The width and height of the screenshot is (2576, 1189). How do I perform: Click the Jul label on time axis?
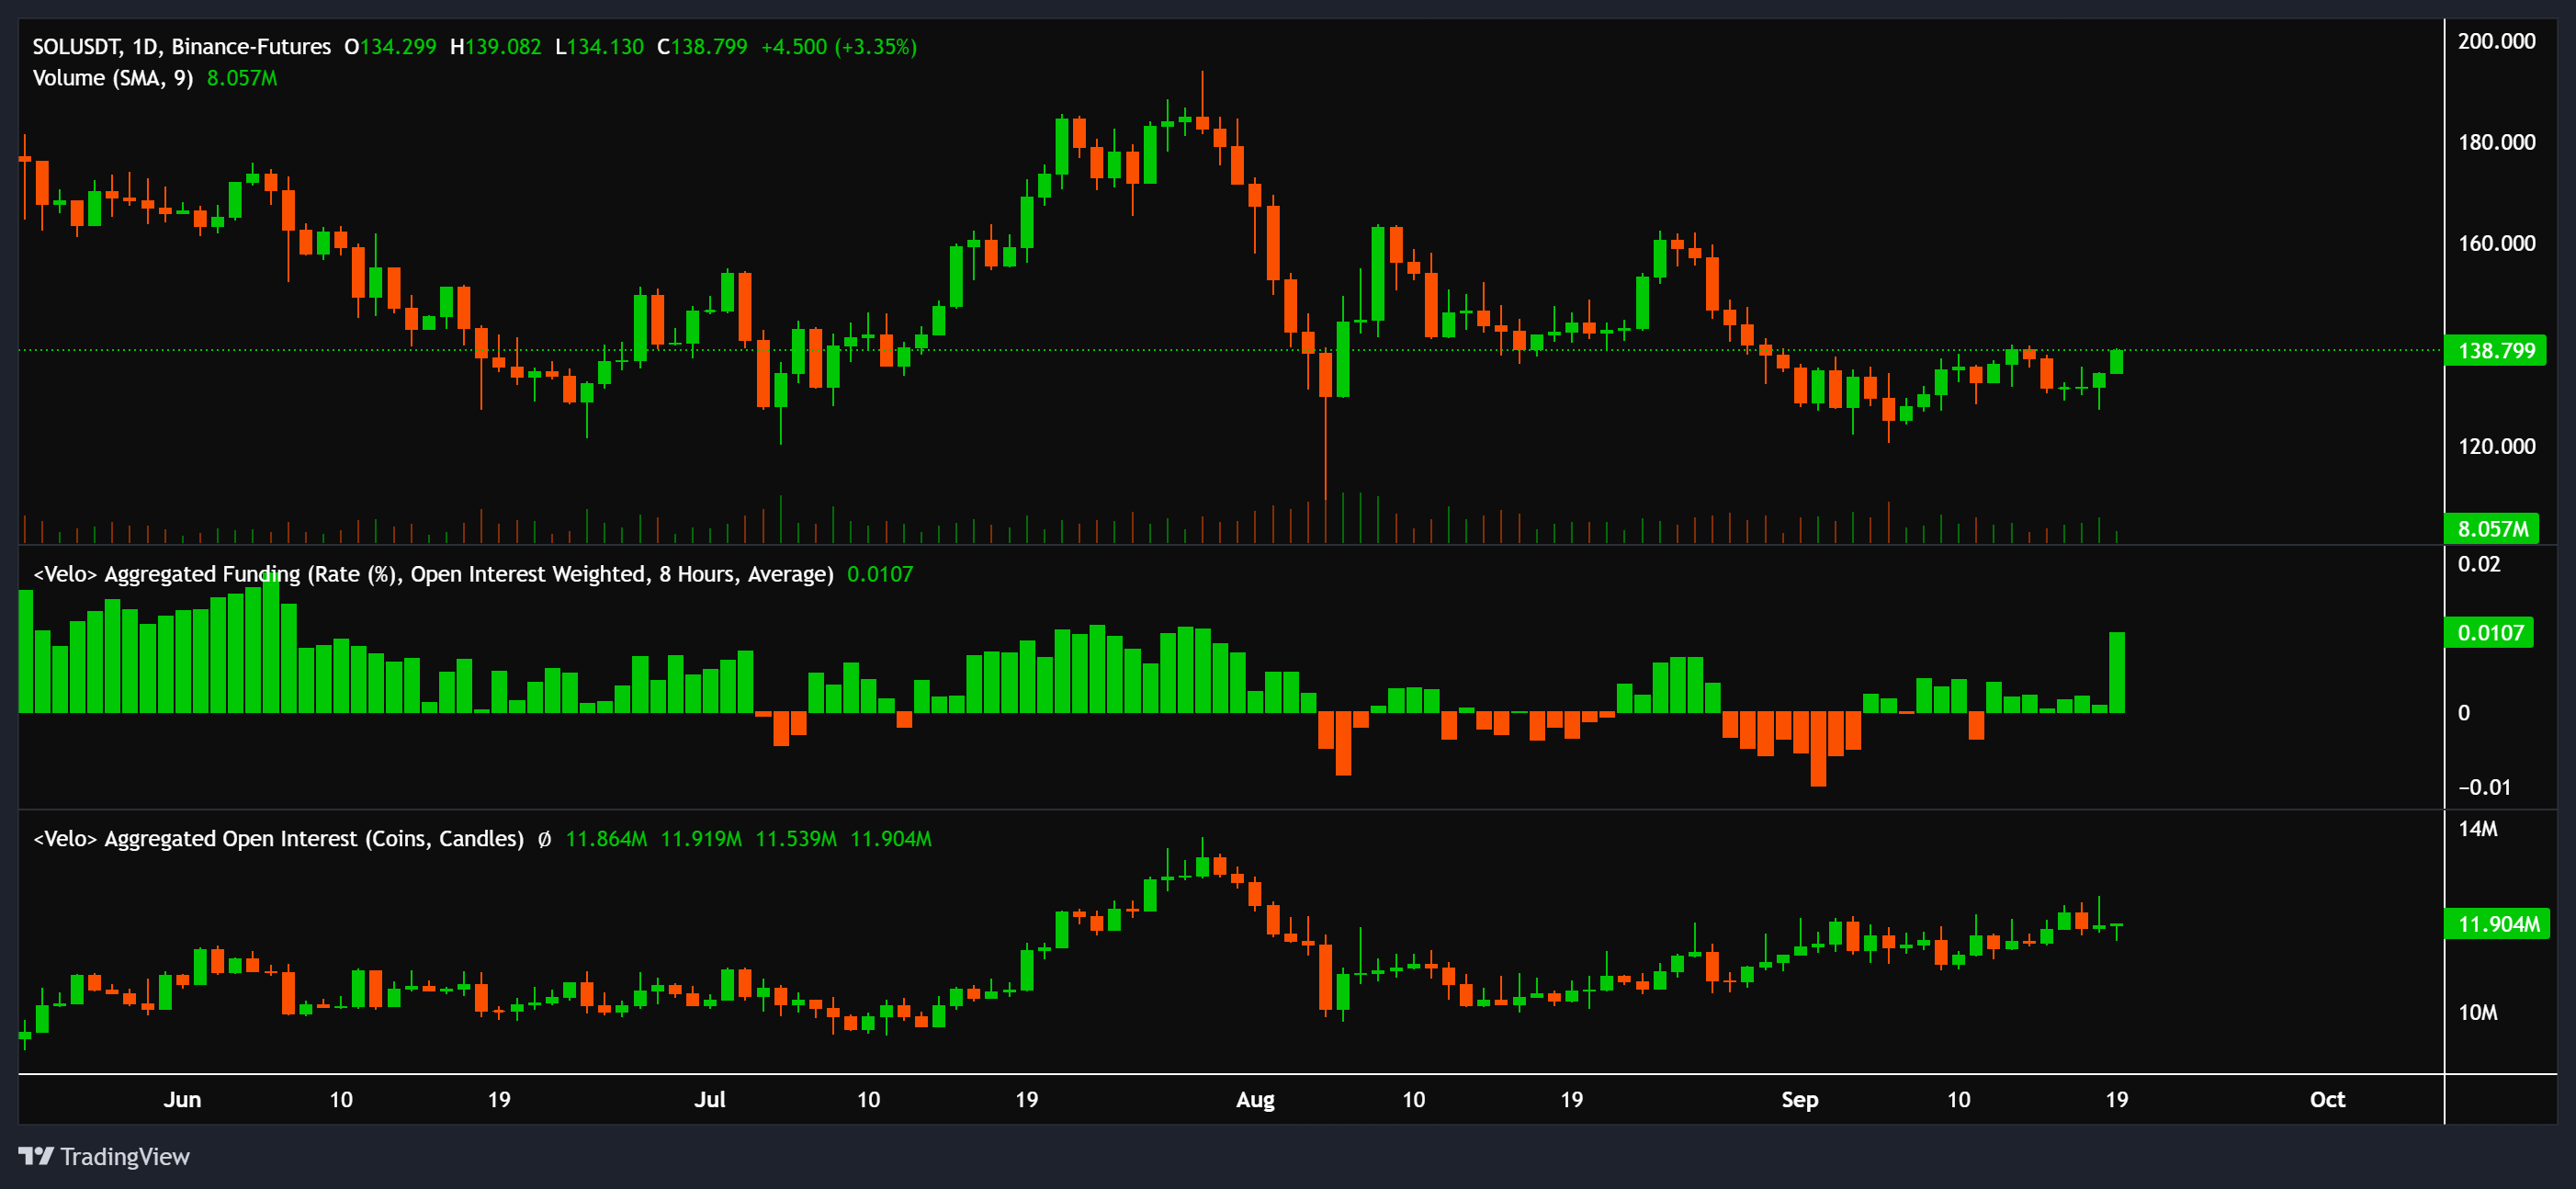(710, 1100)
